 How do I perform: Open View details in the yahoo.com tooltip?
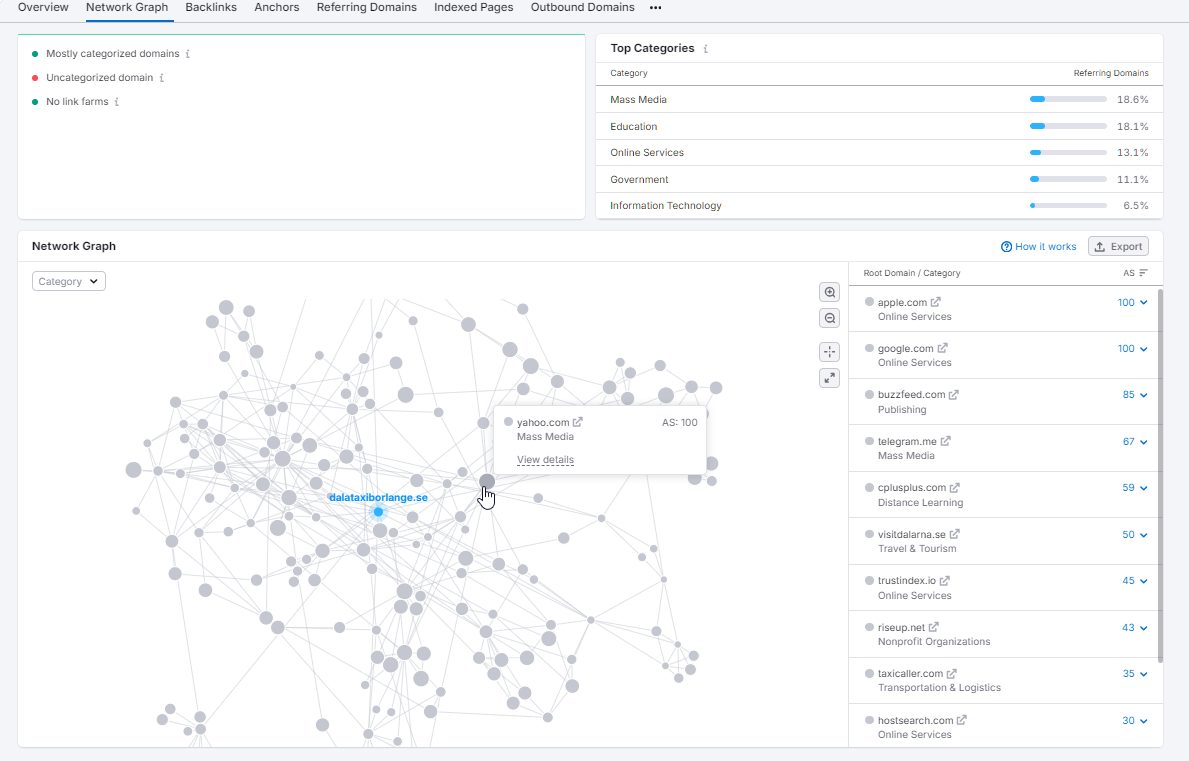click(545, 459)
